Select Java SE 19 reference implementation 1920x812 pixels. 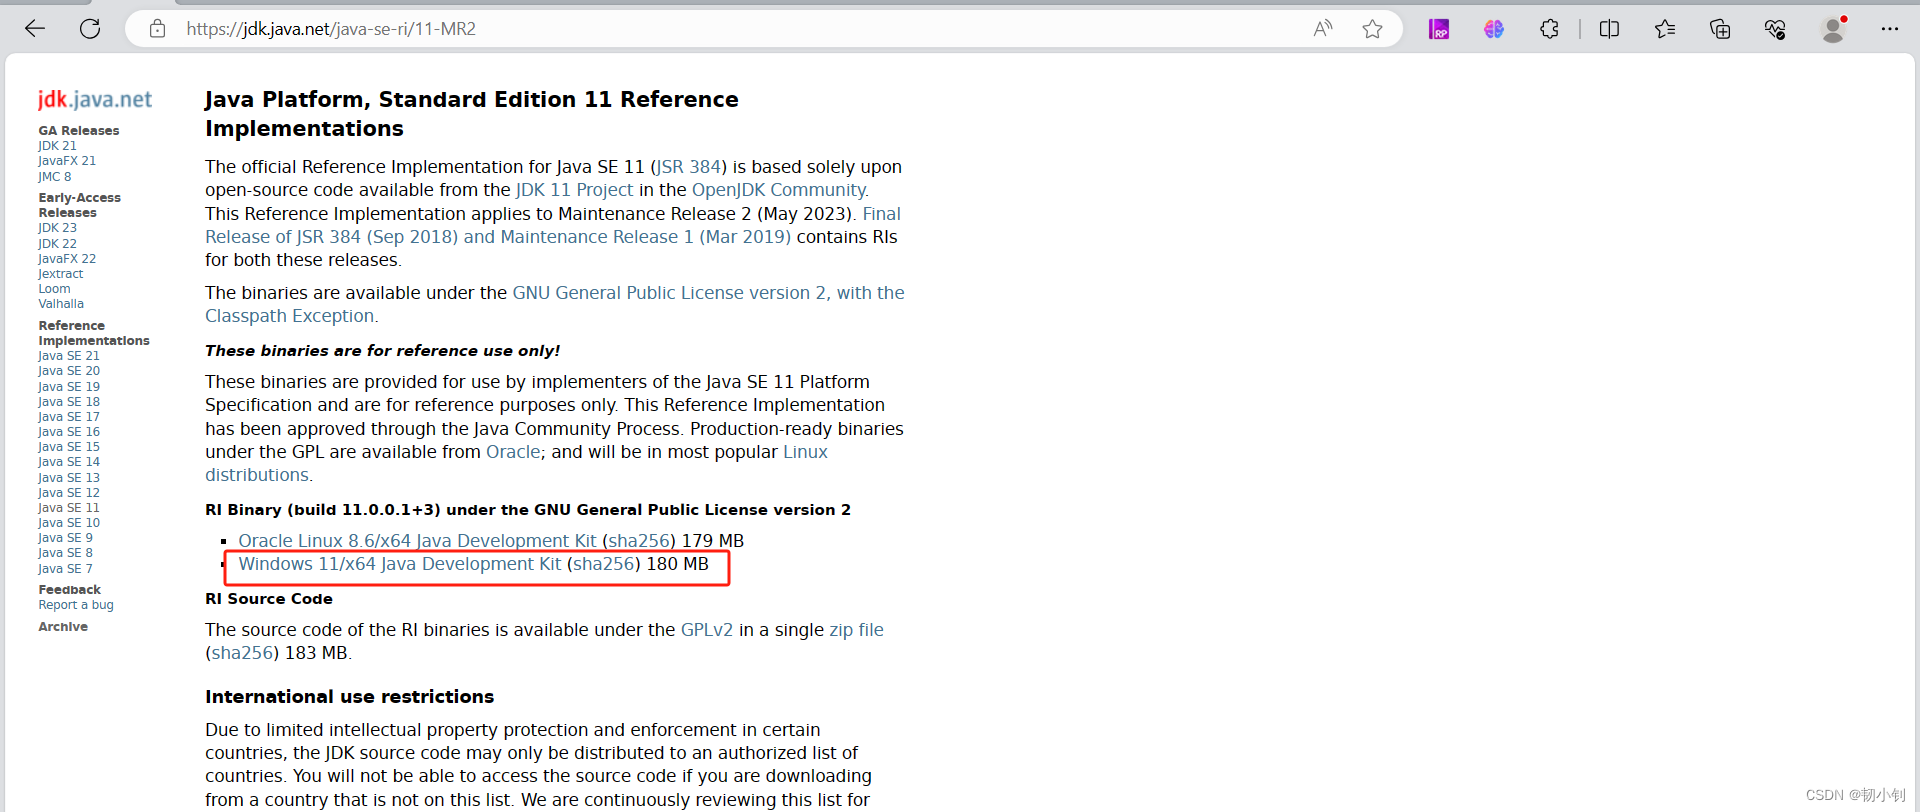tap(69, 387)
